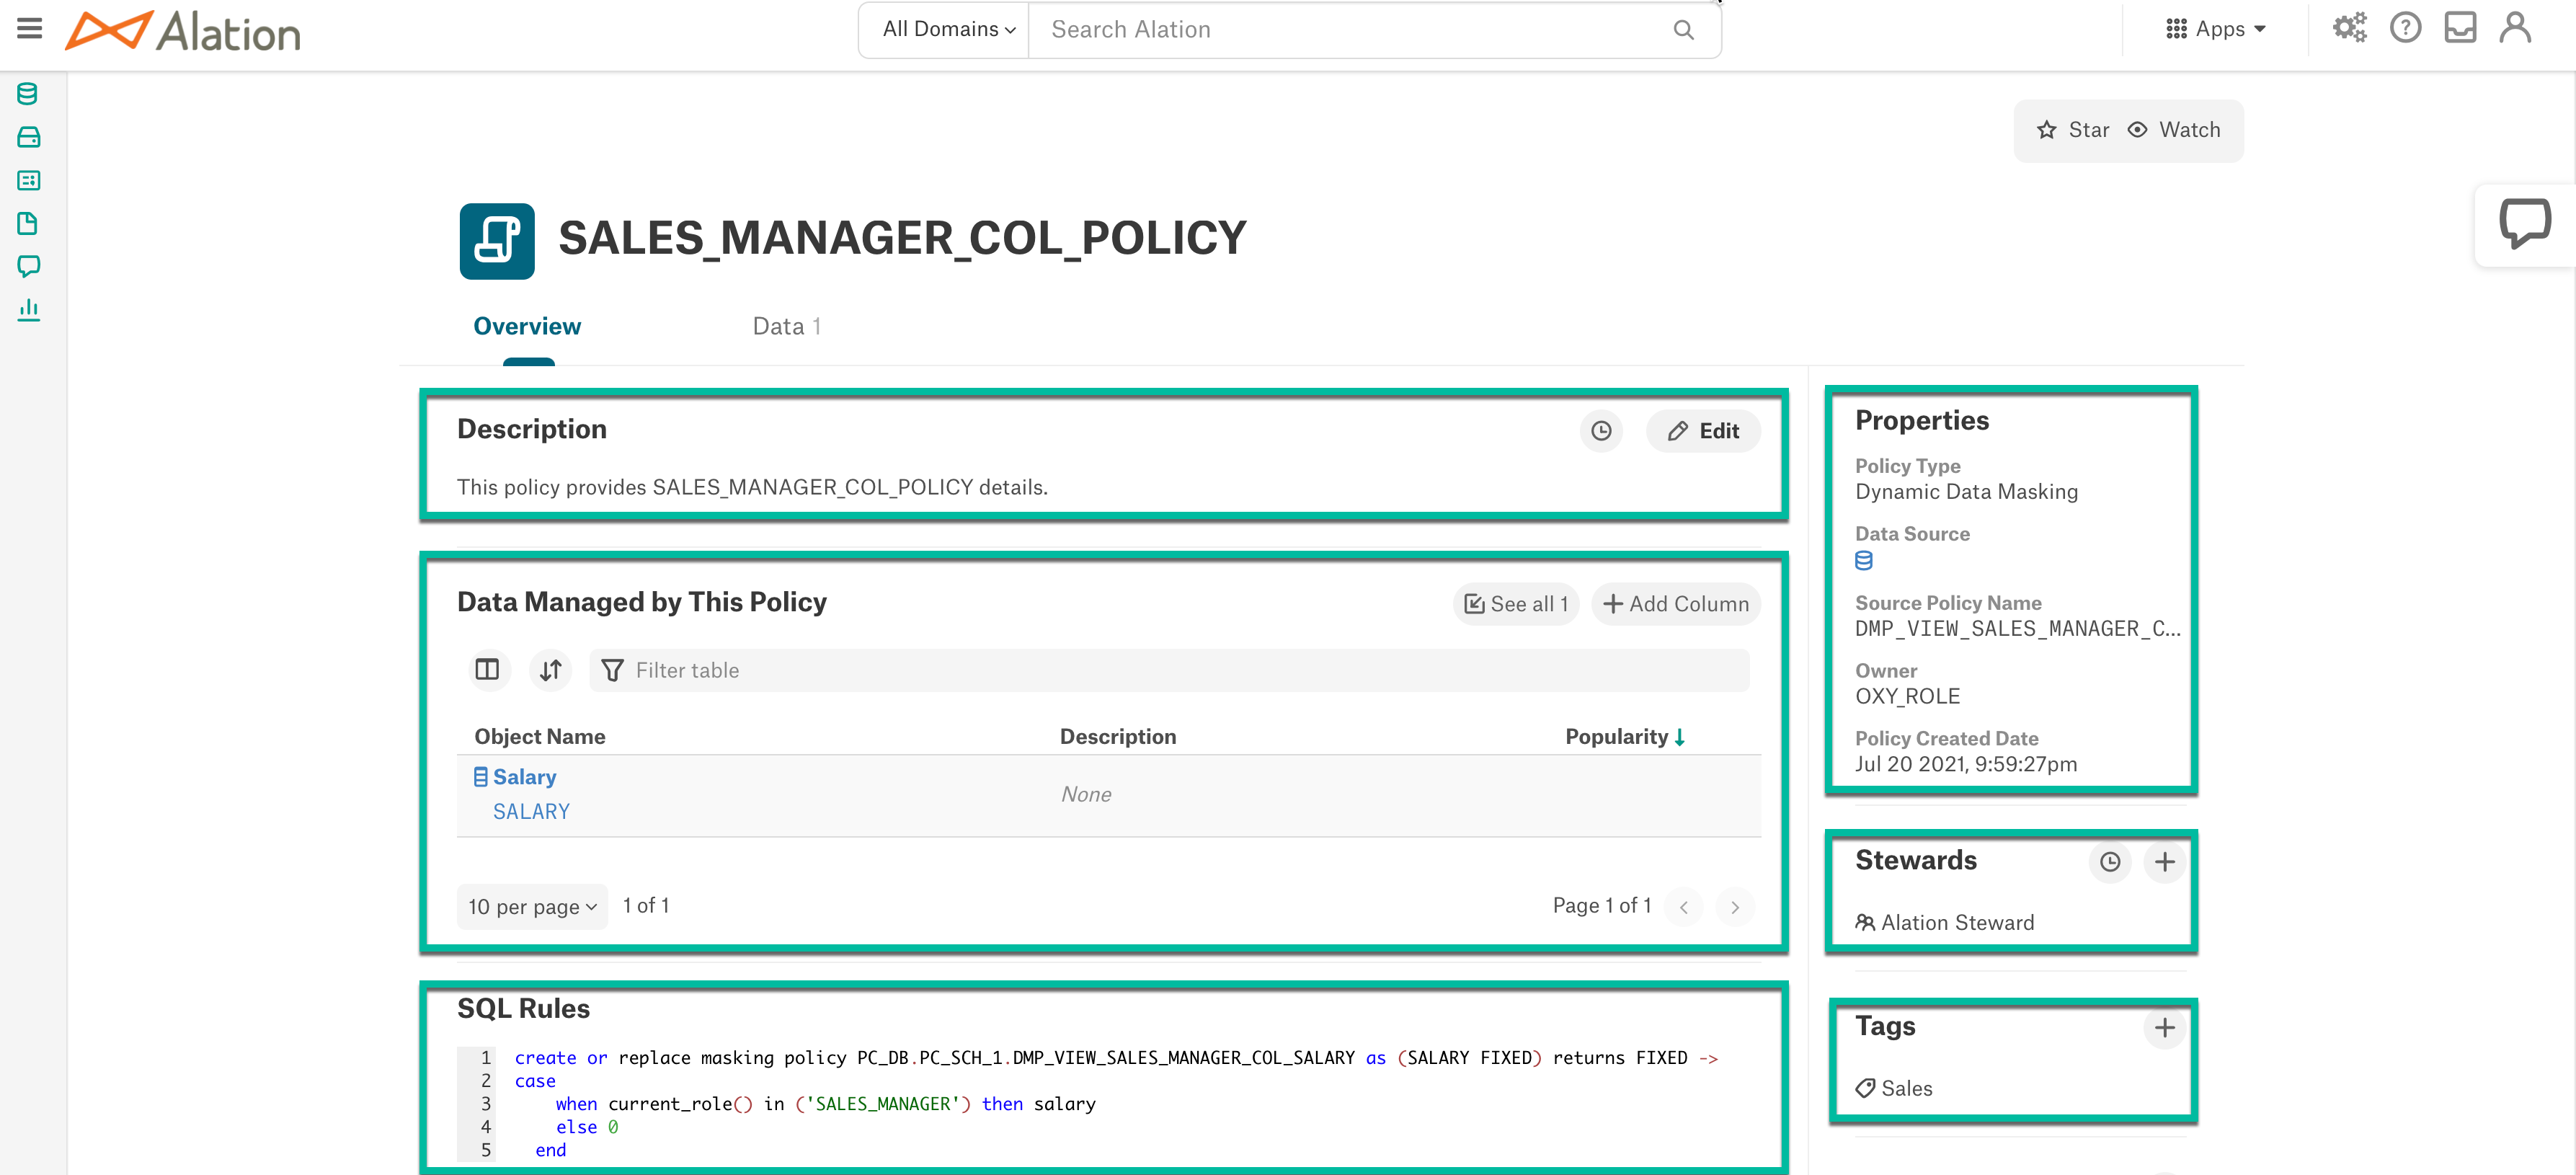The height and width of the screenshot is (1175, 2576).
Task: Switch to the Data 1 tab
Action: click(786, 327)
